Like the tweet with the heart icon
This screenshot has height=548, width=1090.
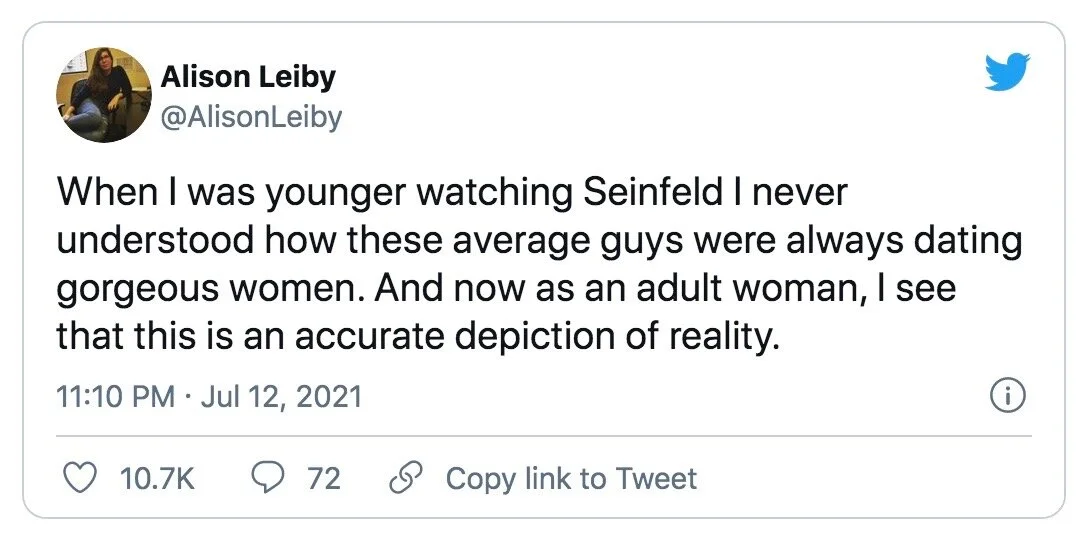click(77, 478)
